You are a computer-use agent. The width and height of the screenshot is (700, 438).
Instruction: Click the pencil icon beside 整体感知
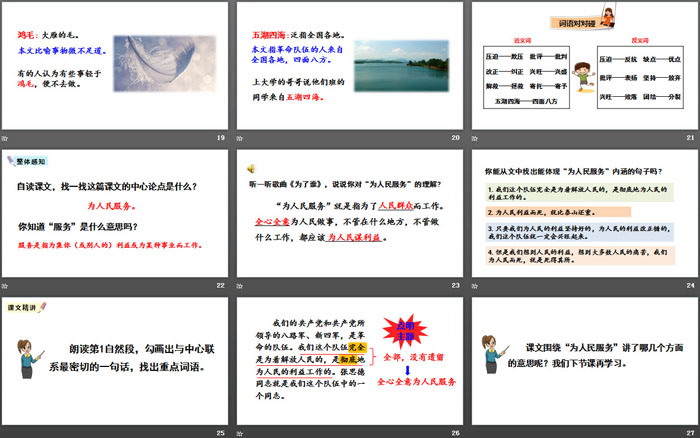(x=10, y=160)
